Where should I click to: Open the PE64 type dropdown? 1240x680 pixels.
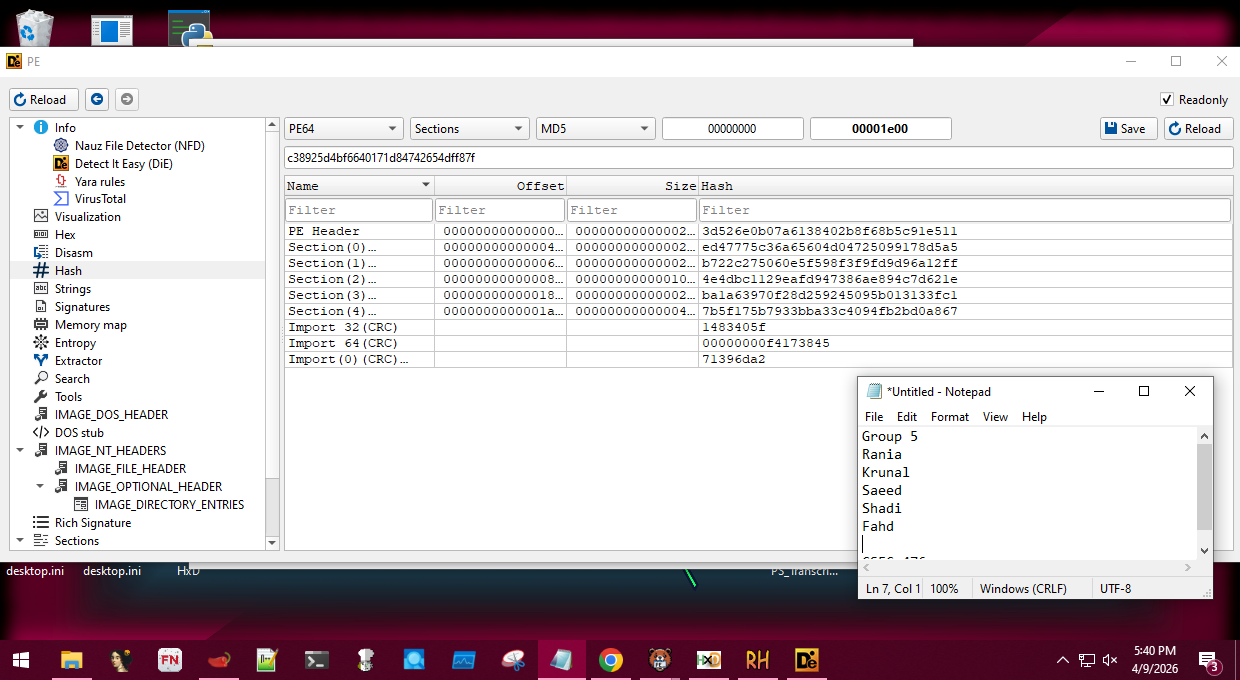343,129
